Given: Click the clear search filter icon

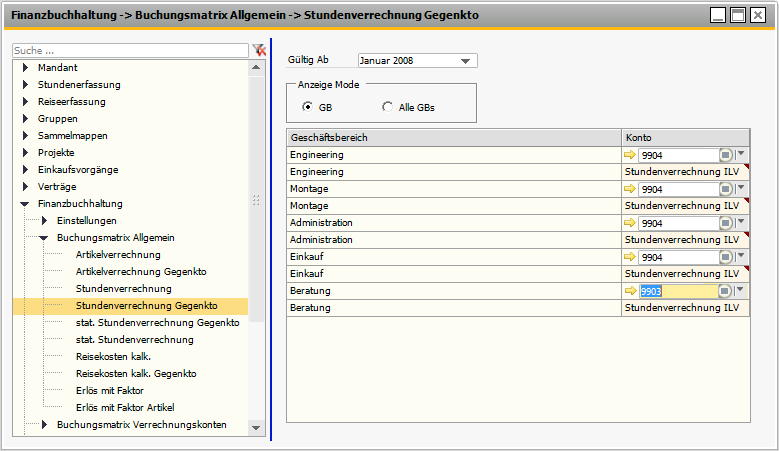Looking at the screenshot, I should pyautogui.click(x=259, y=50).
